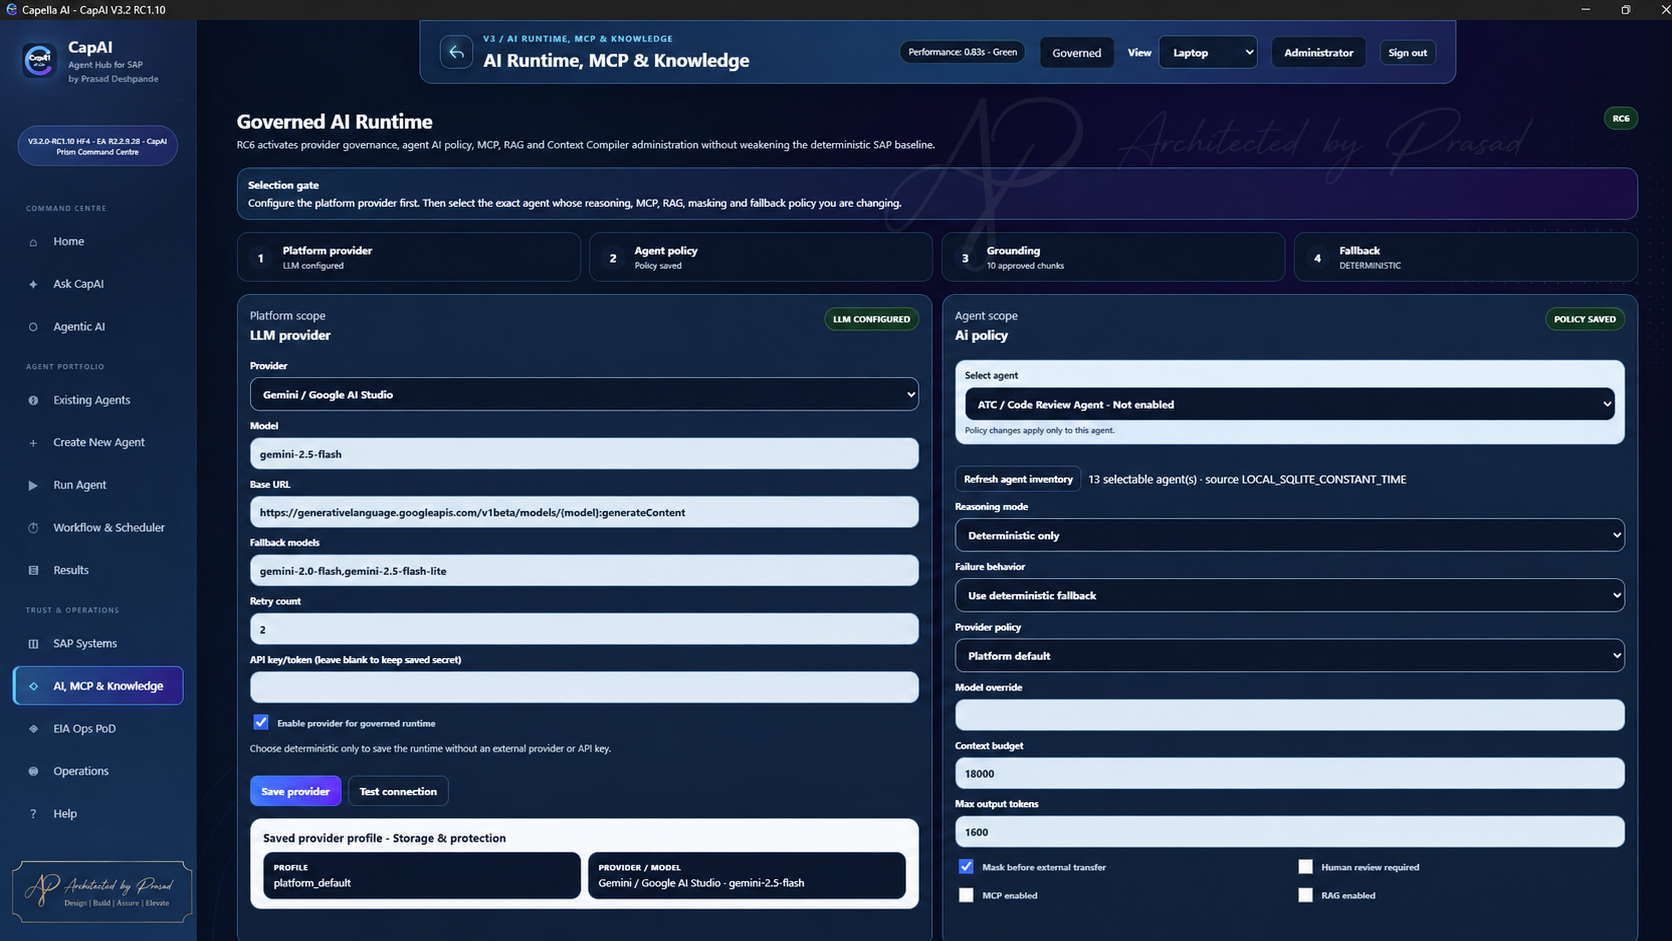The height and width of the screenshot is (941, 1672).
Task: Open the Provider policy dropdown
Action: click(1289, 656)
